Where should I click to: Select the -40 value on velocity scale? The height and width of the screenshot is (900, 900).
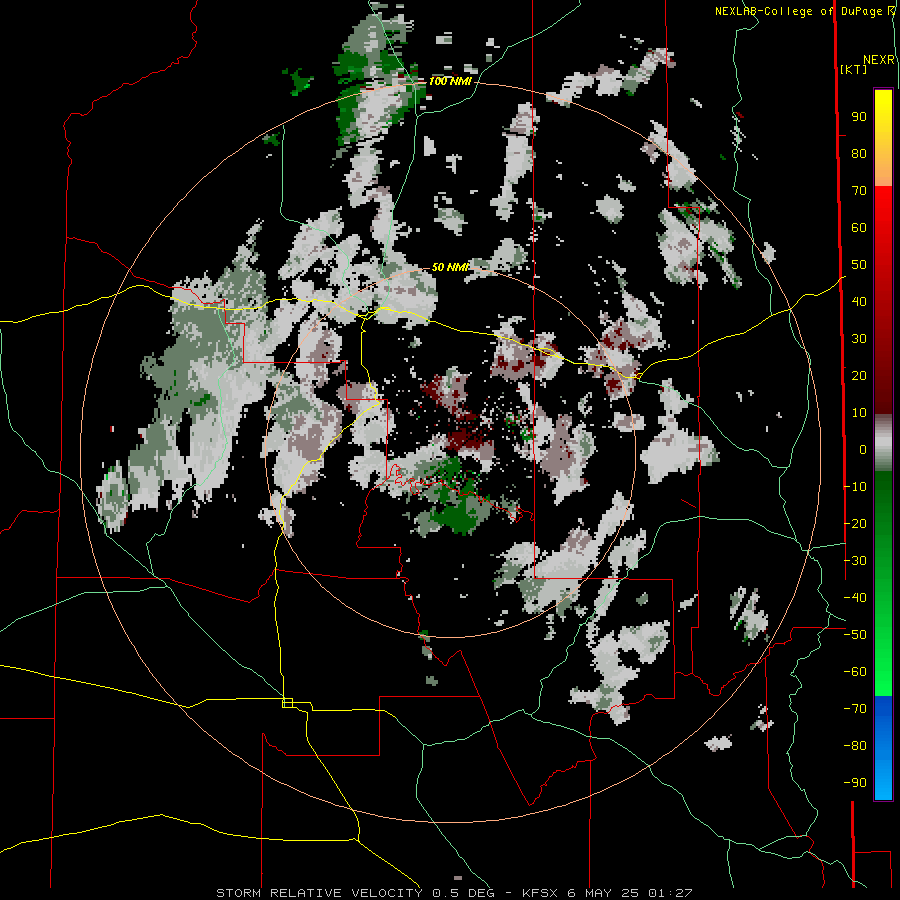pos(855,598)
